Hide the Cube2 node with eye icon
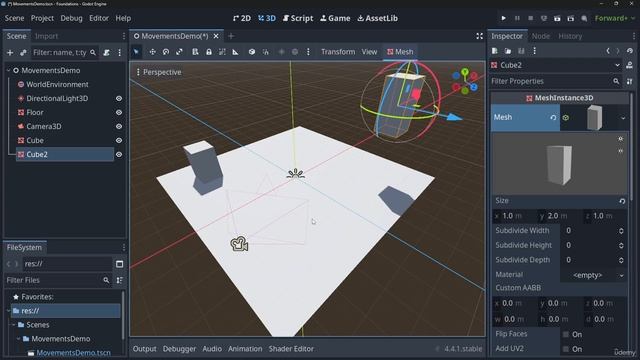The image size is (640, 360). tap(119, 155)
